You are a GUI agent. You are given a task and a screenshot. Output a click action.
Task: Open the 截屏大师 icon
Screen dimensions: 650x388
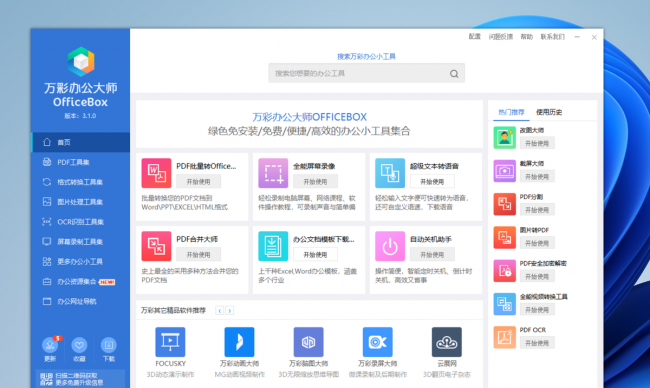coord(504,171)
